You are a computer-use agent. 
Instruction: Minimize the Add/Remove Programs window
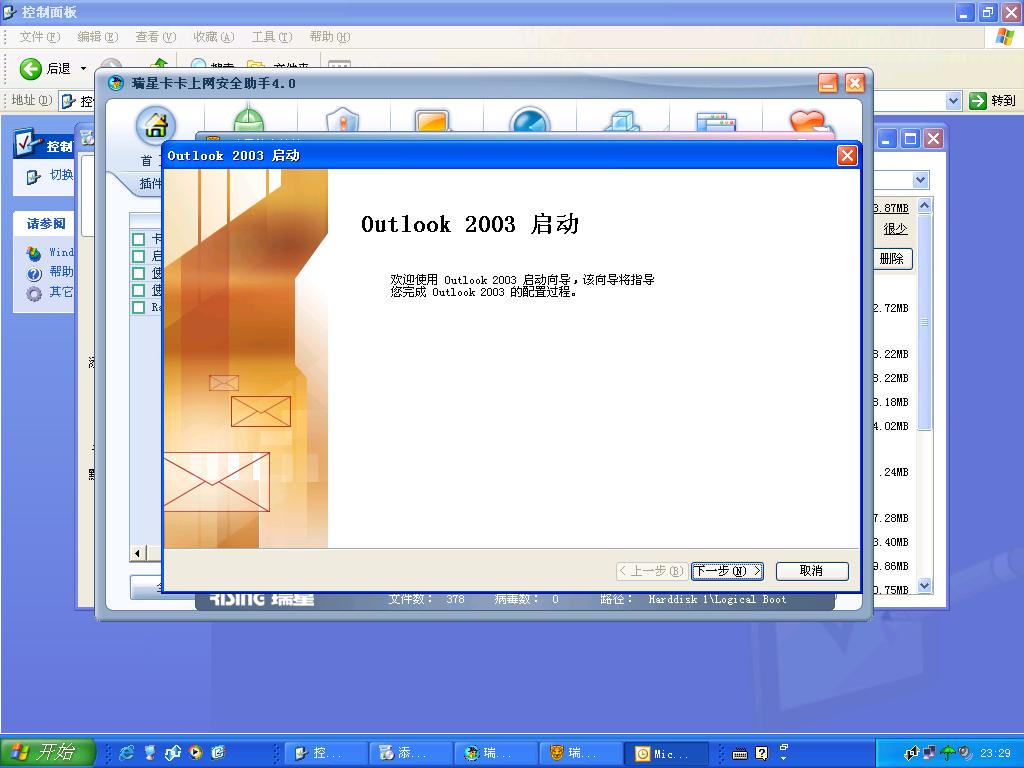[886, 138]
